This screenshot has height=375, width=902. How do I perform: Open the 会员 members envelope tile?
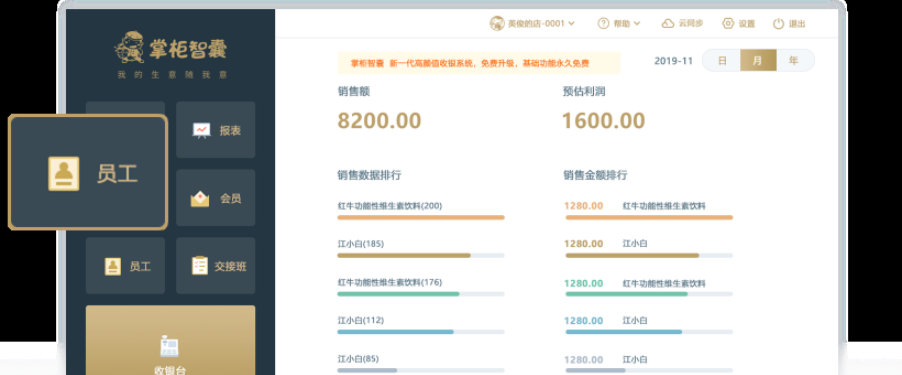[216, 198]
